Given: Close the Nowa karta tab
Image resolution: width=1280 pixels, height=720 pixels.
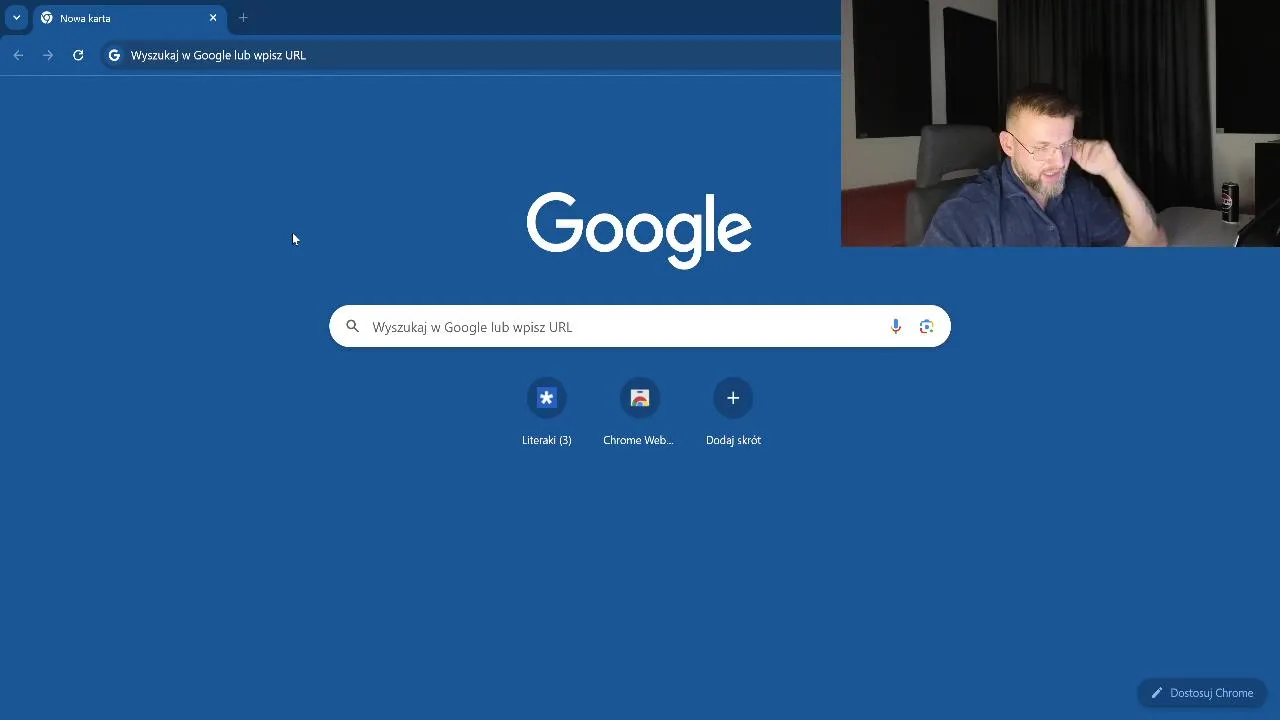Looking at the screenshot, I should [x=213, y=18].
